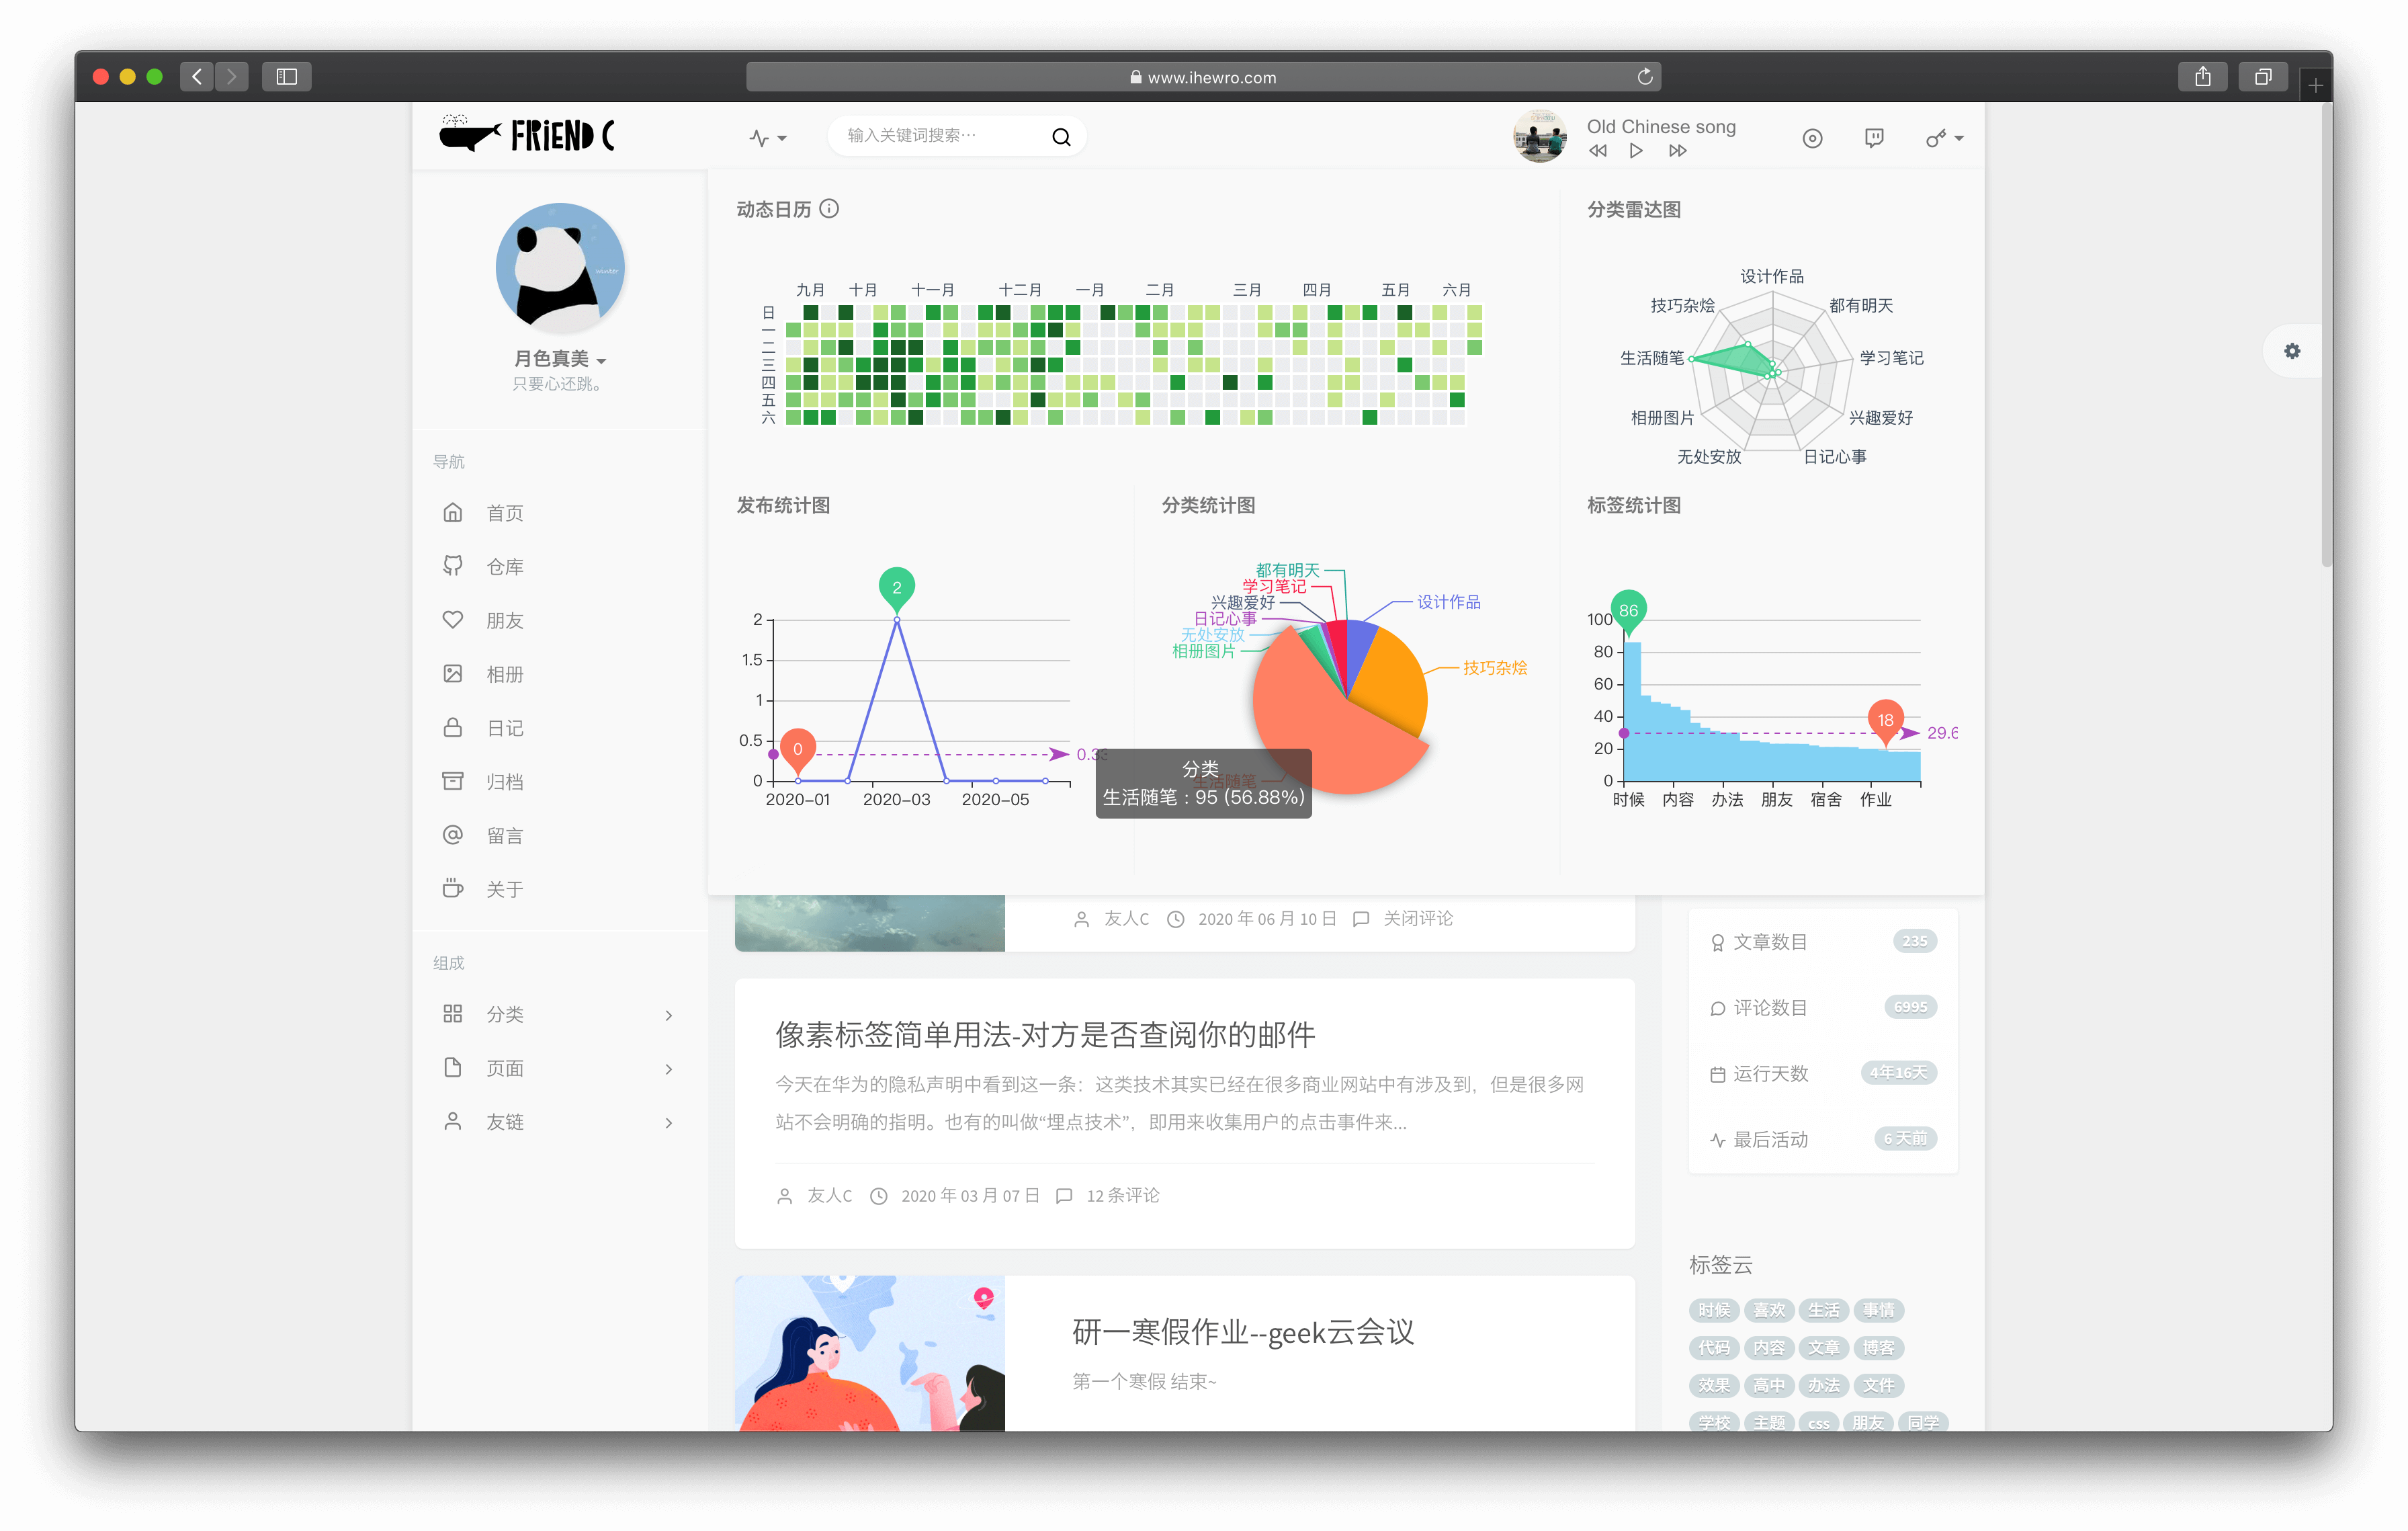Click the 运行天数 4年16天 badge
The image size is (2408, 1531).
[1898, 1073]
